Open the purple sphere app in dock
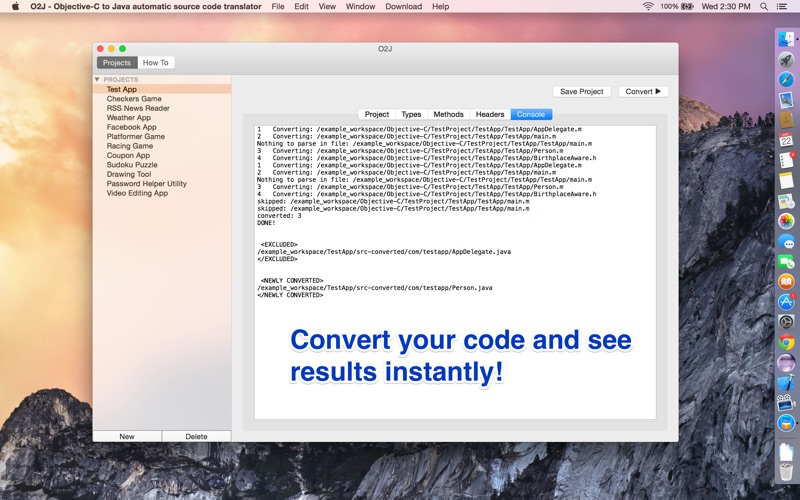 tap(786, 363)
